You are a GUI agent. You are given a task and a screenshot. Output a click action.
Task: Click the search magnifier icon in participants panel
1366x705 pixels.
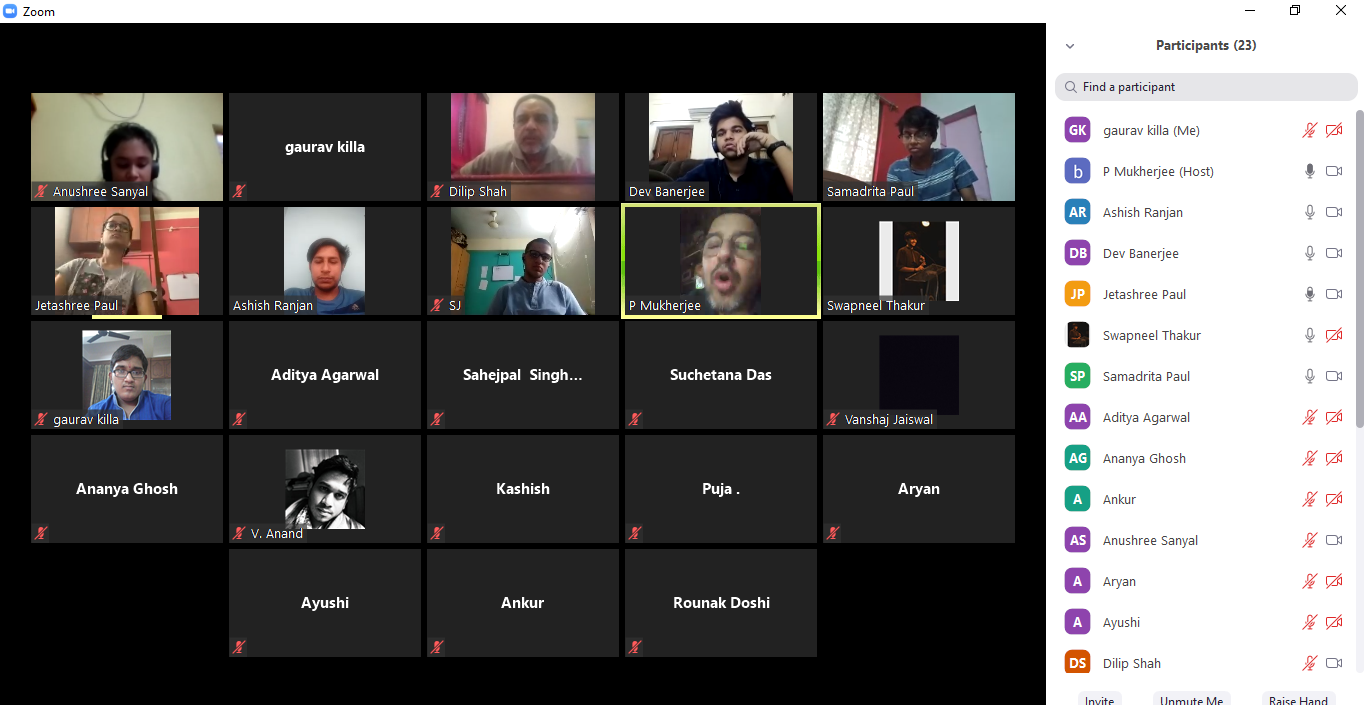click(x=1071, y=87)
